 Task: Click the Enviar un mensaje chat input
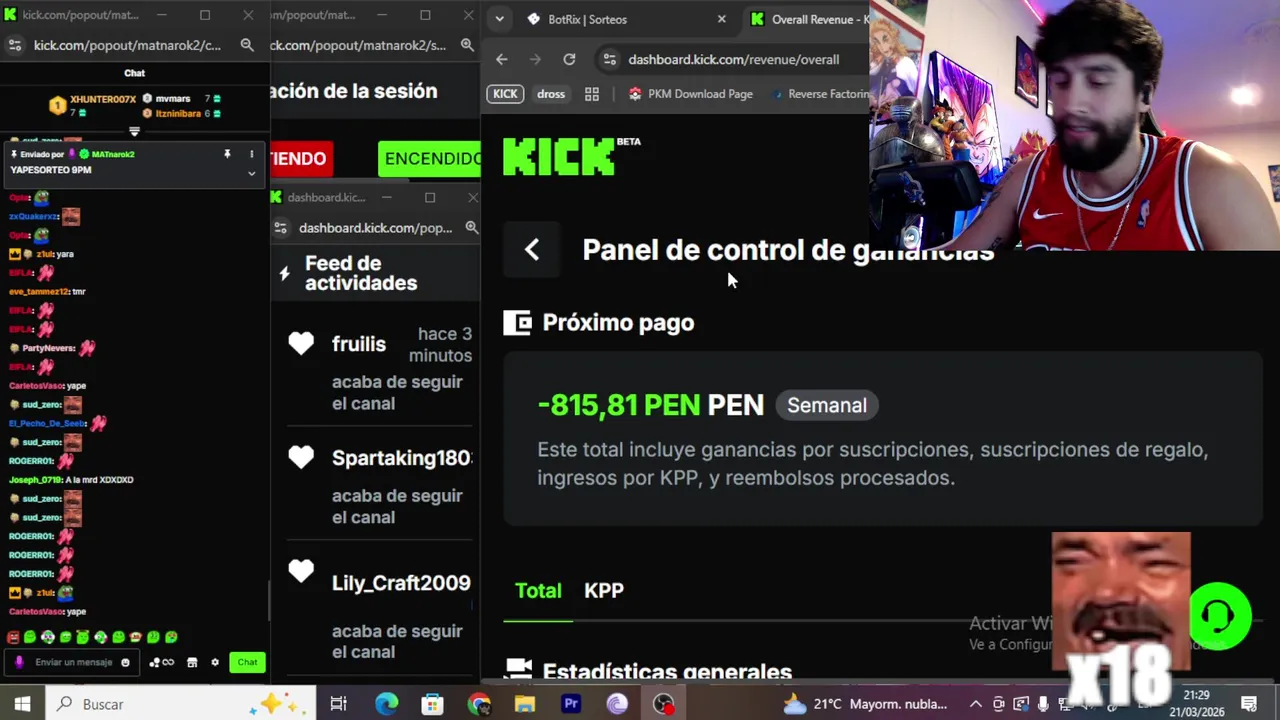tap(74, 662)
